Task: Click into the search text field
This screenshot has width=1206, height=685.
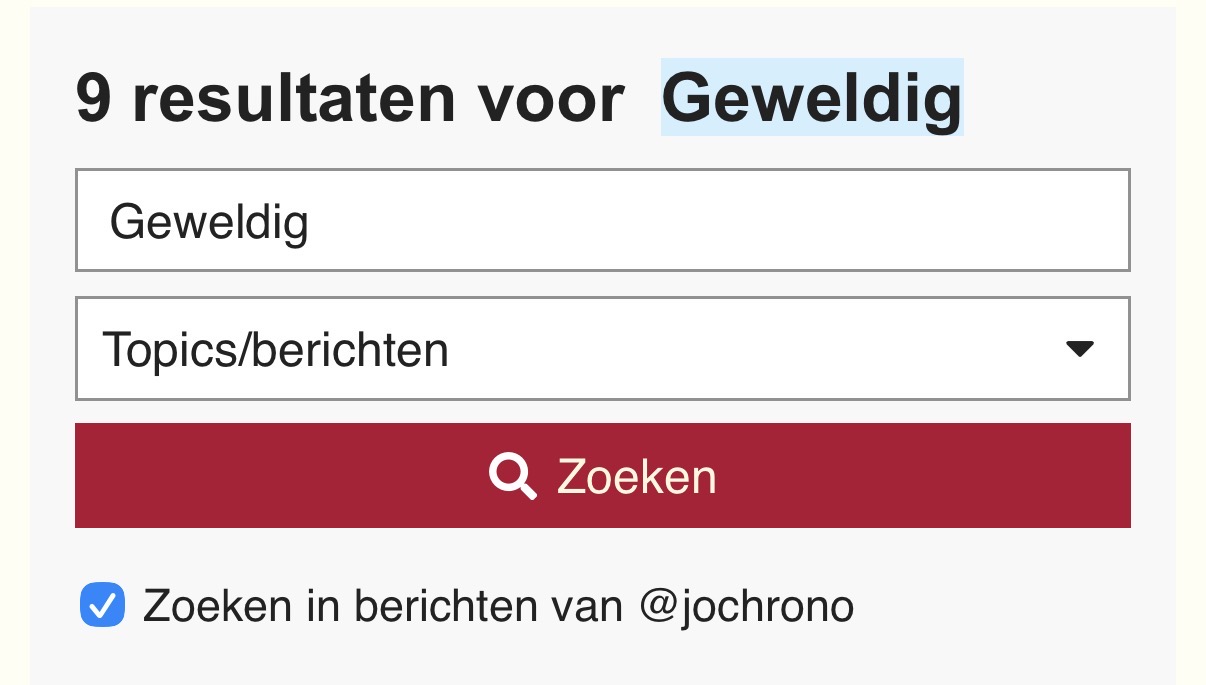Action: pyautogui.click(x=602, y=221)
